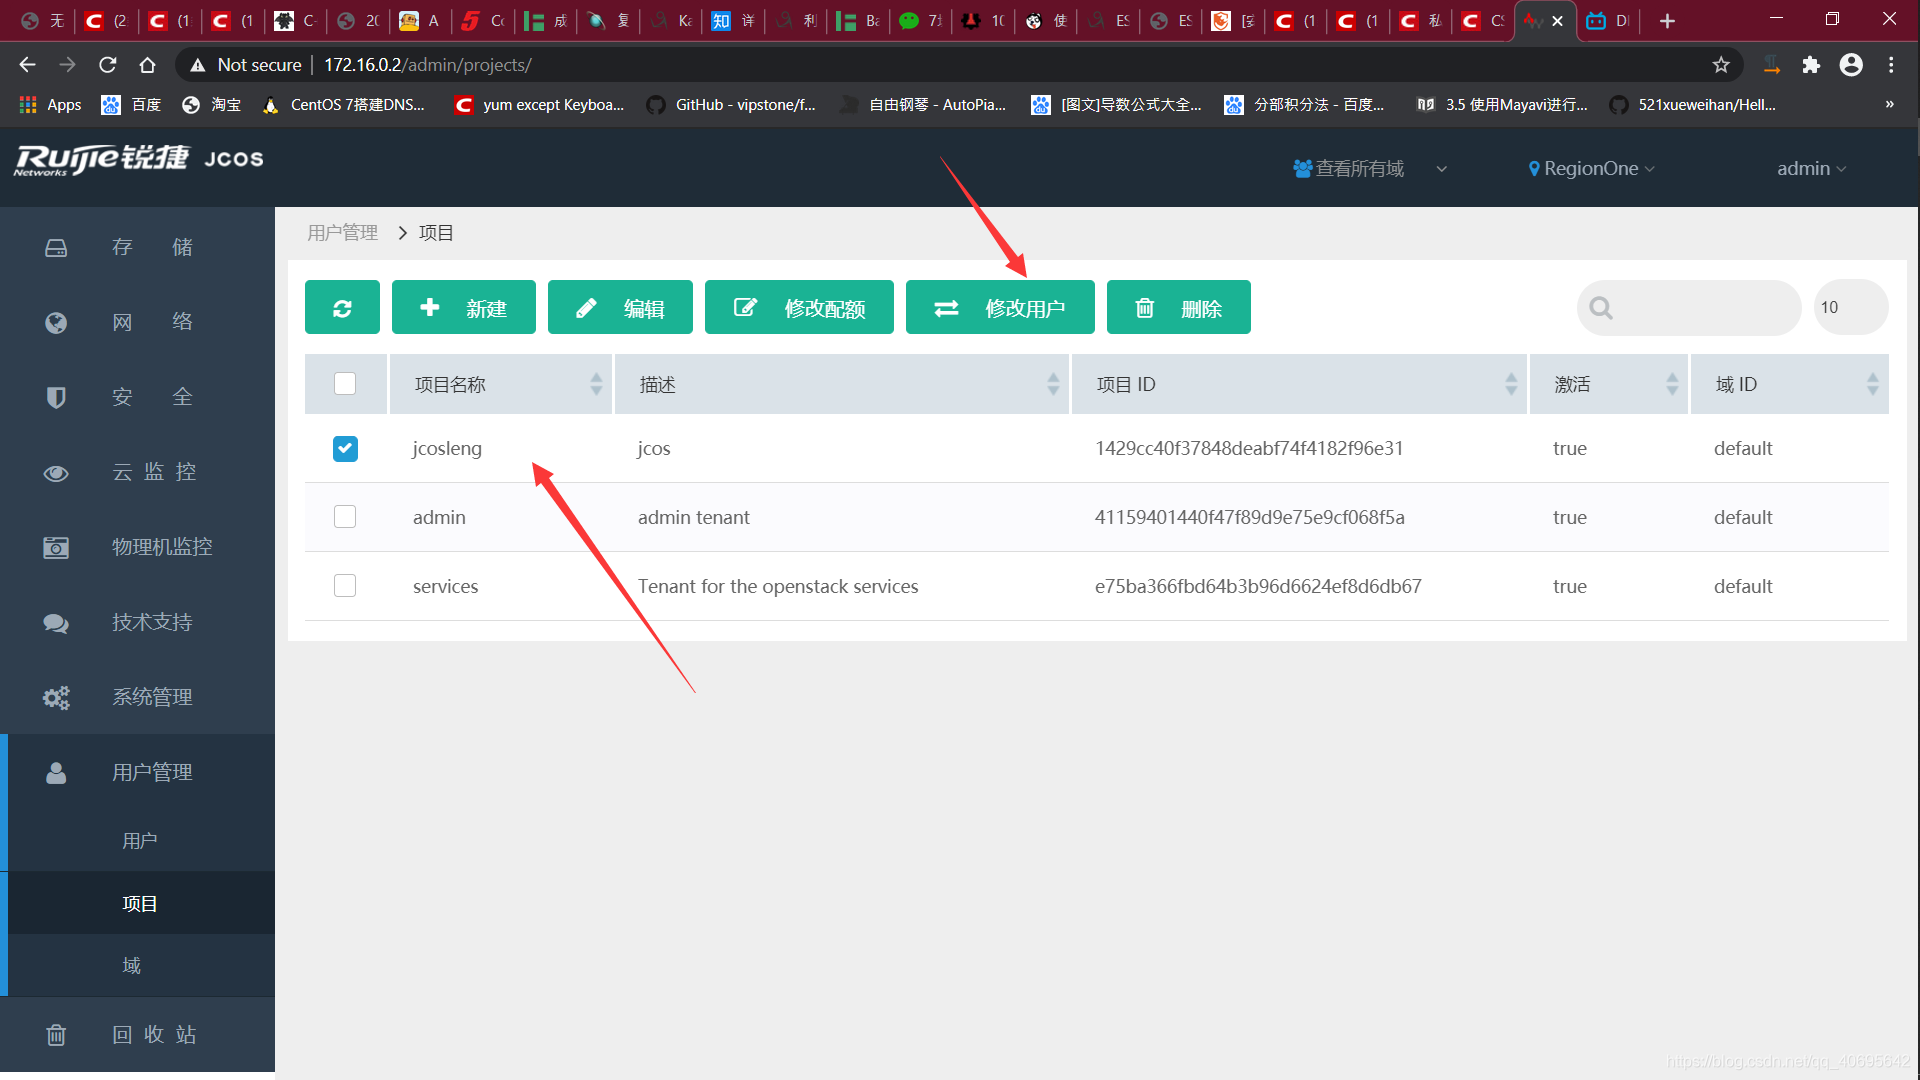This screenshot has width=1920, height=1080.
Task: Open the Apps bookmarks shortcut
Action: (50, 105)
